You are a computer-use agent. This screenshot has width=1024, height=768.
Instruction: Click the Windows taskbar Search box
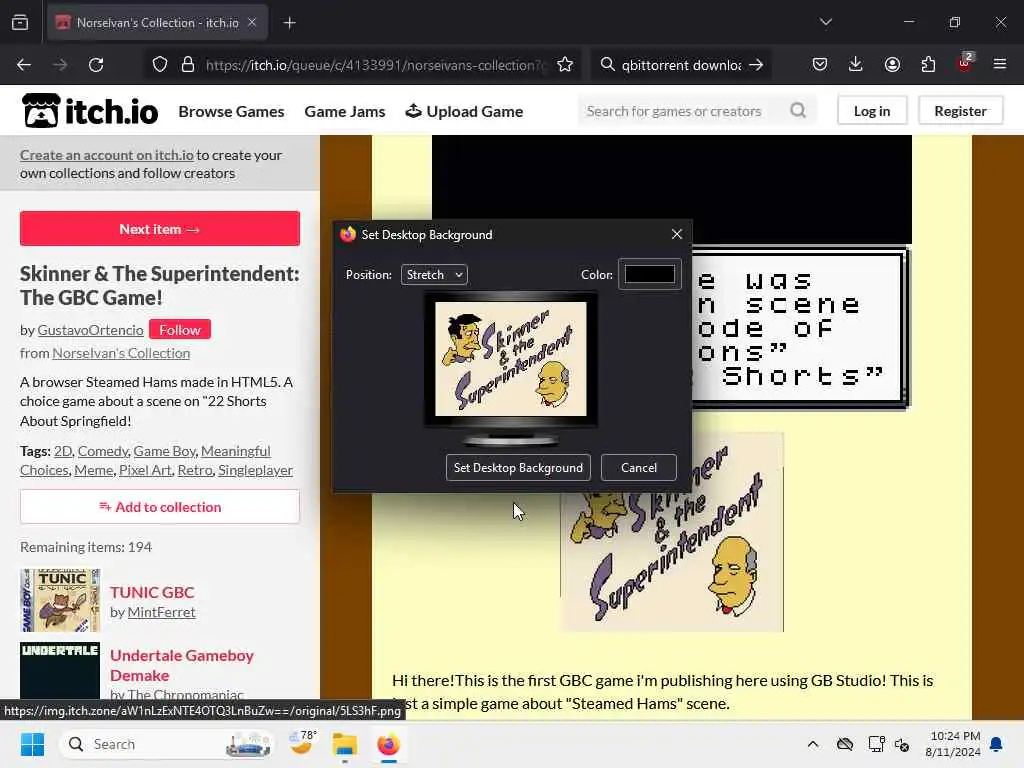167,744
